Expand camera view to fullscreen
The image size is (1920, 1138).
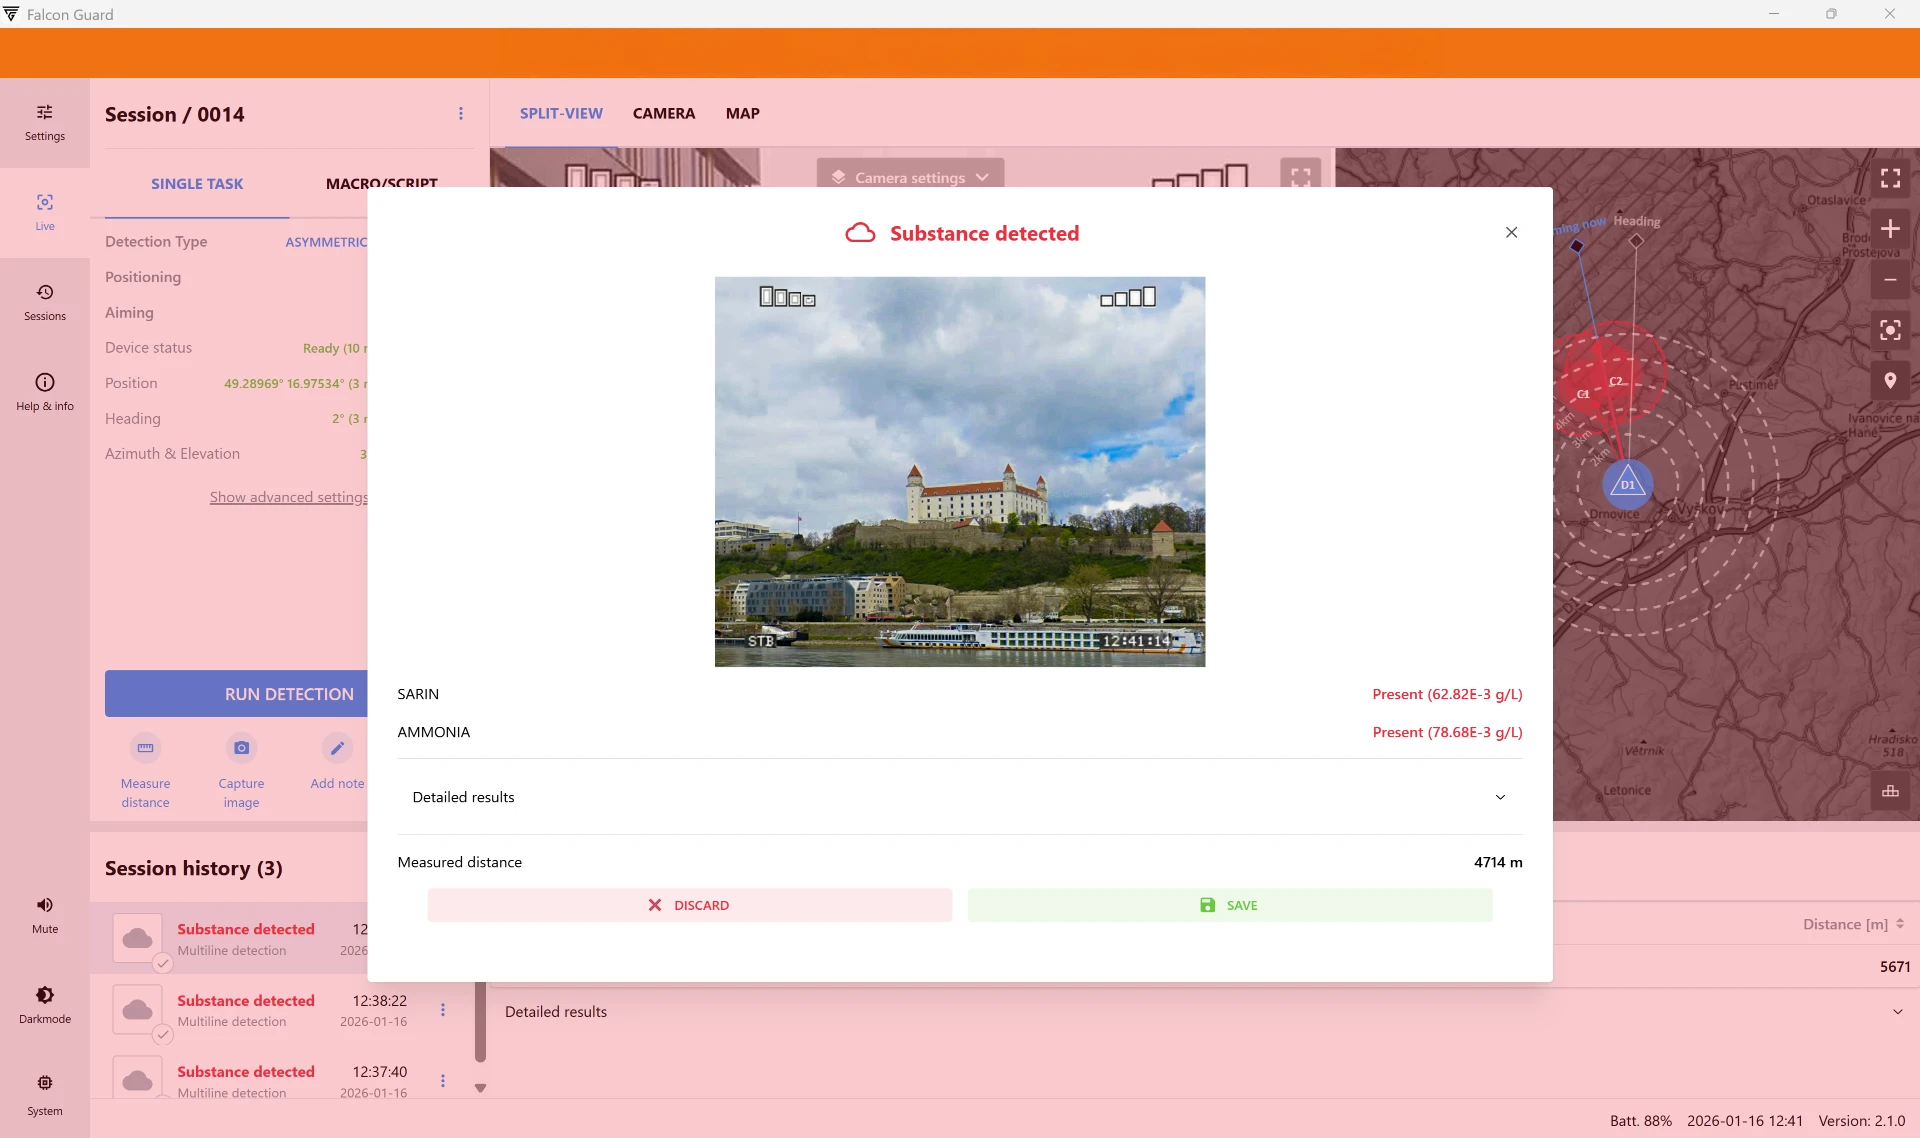[1300, 175]
